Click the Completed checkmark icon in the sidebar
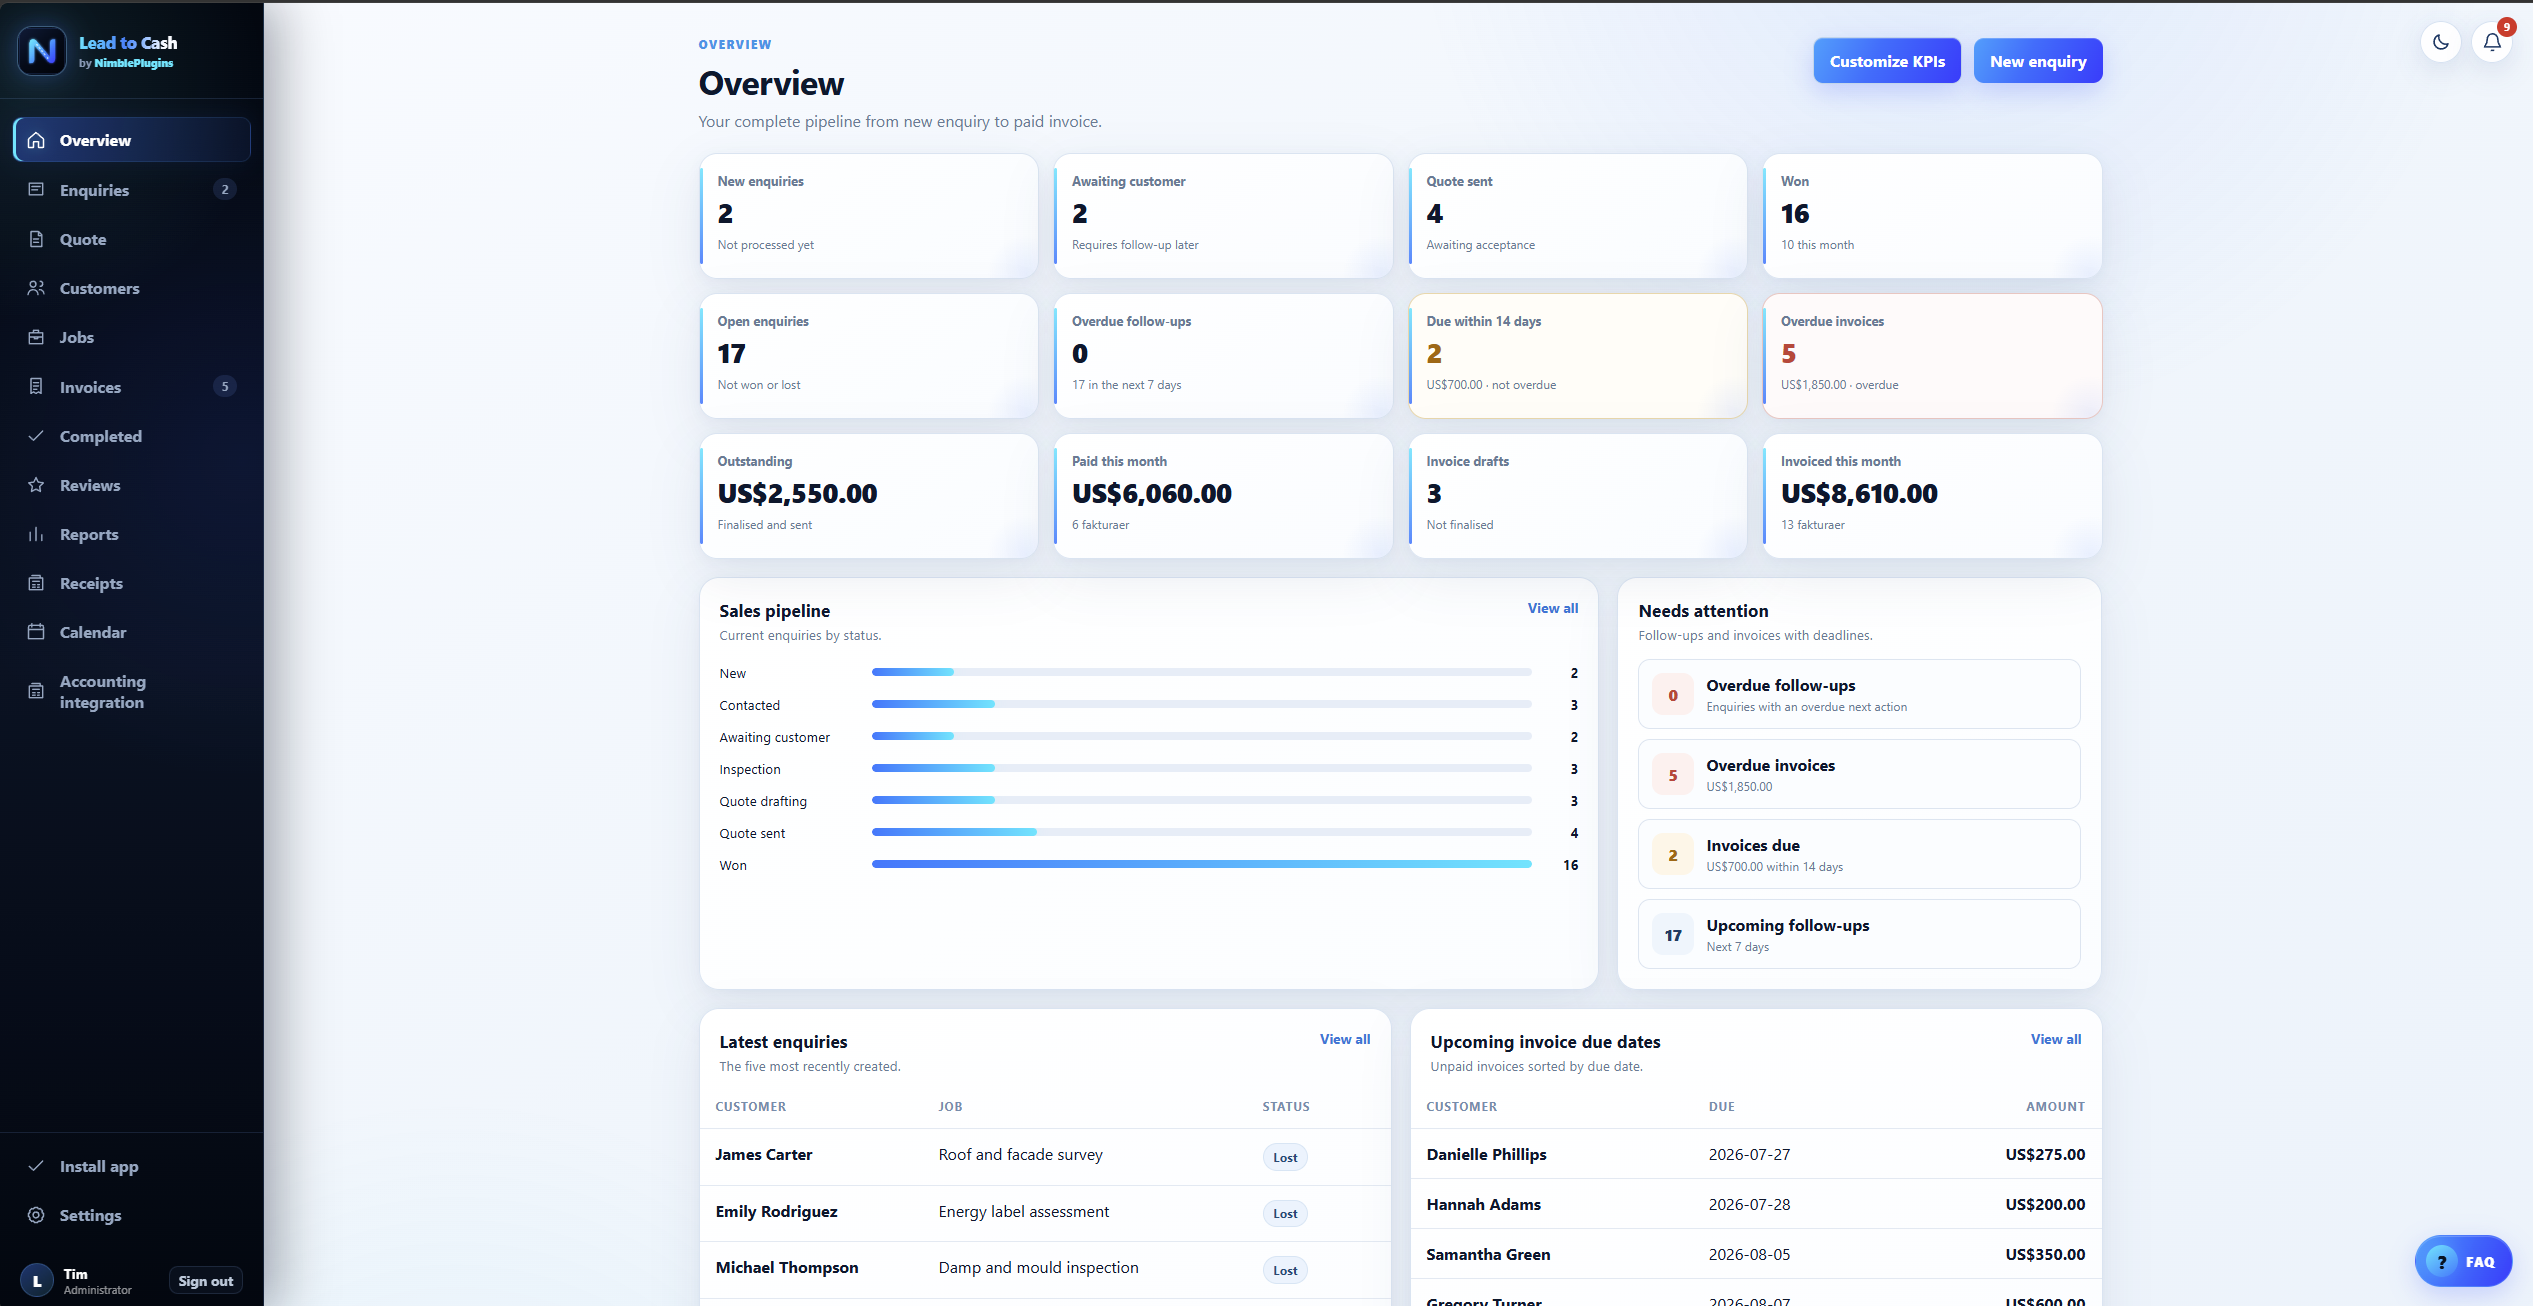The image size is (2533, 1306). (x=36, y=436)
